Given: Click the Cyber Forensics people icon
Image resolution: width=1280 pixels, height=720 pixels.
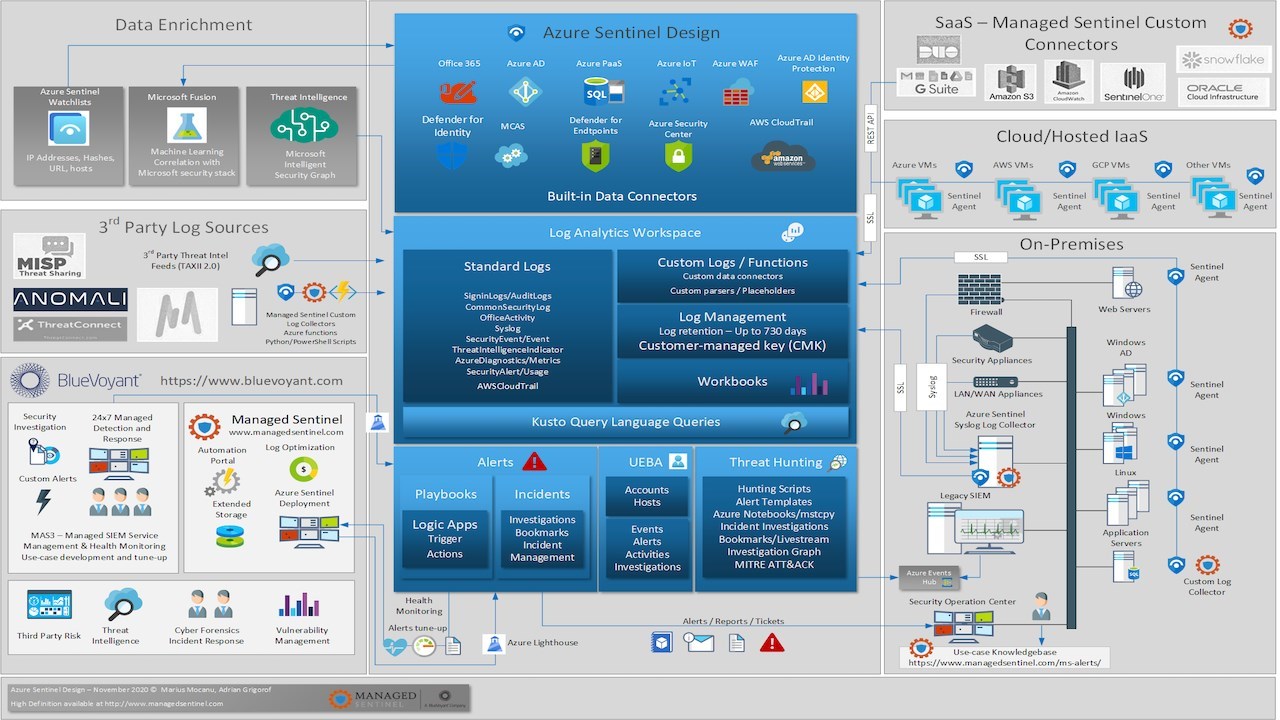Looking at the screenshot, I should 210,603.
